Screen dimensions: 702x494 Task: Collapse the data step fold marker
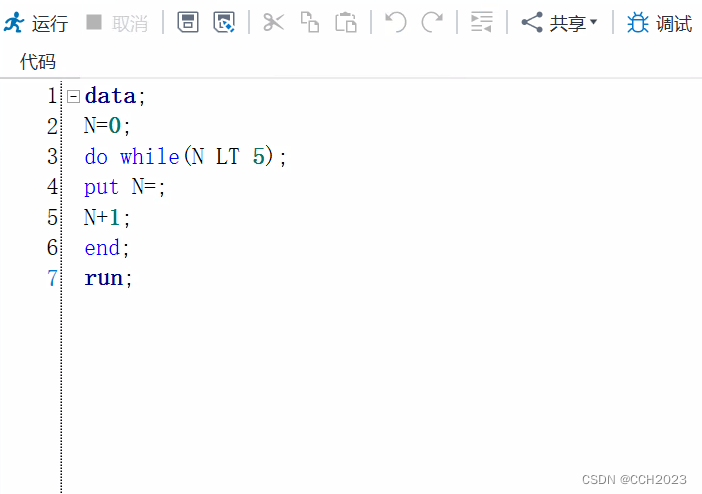[x=73, y=96]
